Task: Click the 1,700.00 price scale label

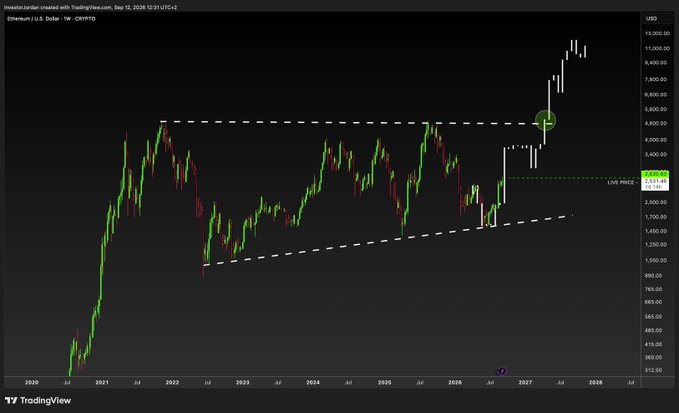Action: click(x=656, y=217)
